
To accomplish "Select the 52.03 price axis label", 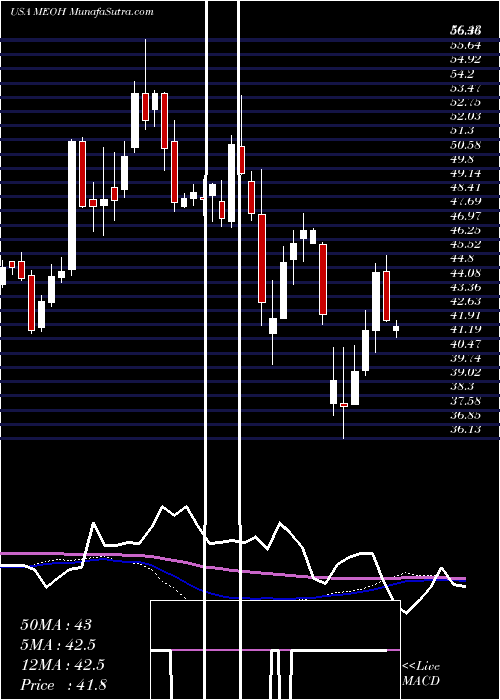I will (x=466, y=117).
